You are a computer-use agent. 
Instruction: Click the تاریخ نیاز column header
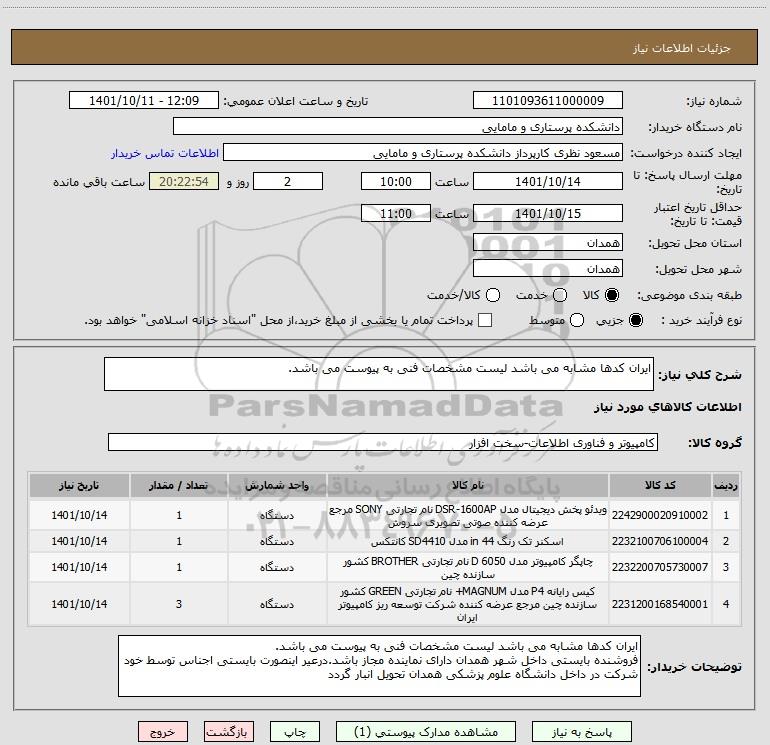pos(79,485)
